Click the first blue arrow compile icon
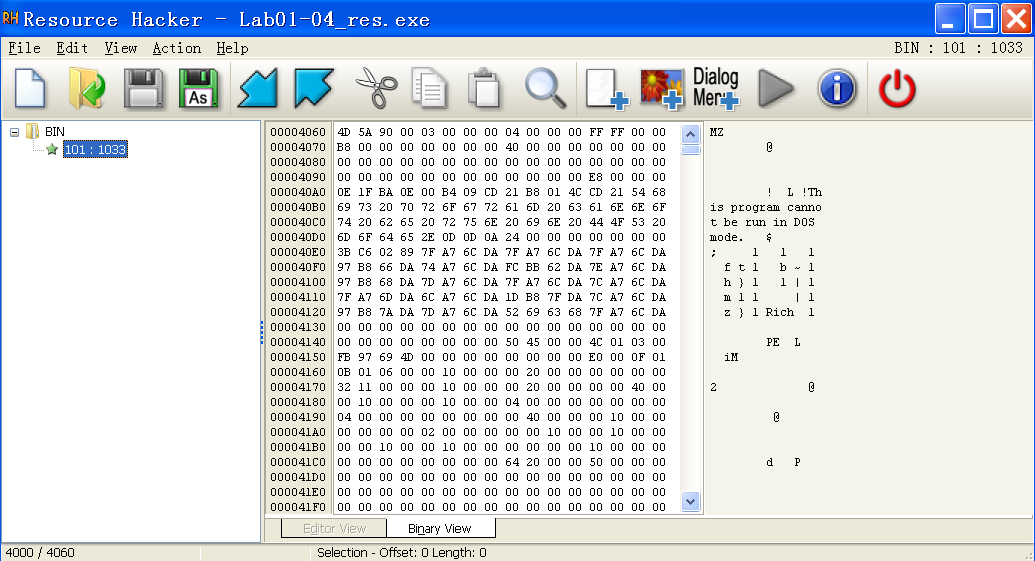Viewport: 1035px width, 561px height. (x=257, y=88)
